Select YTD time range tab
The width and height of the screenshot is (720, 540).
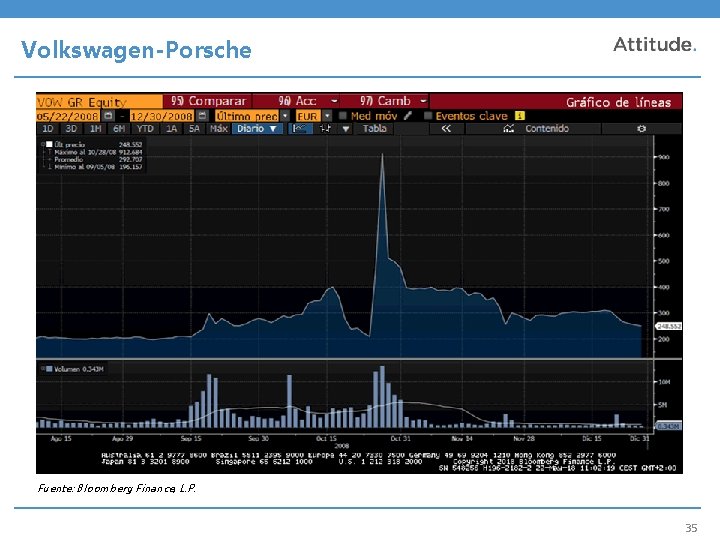pos(145,129)
